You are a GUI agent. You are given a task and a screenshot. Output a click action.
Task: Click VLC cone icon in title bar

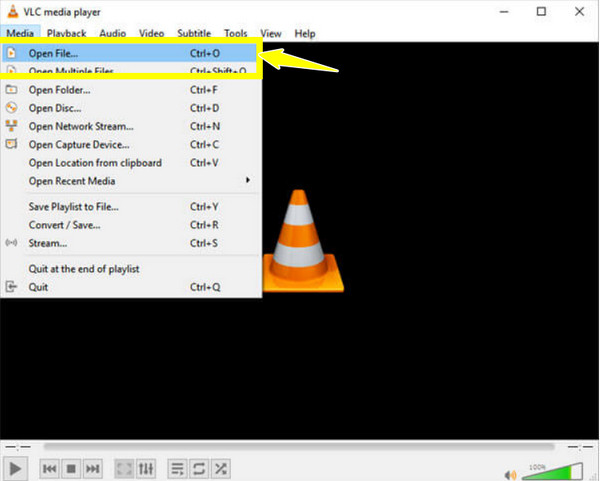point(13,11)
